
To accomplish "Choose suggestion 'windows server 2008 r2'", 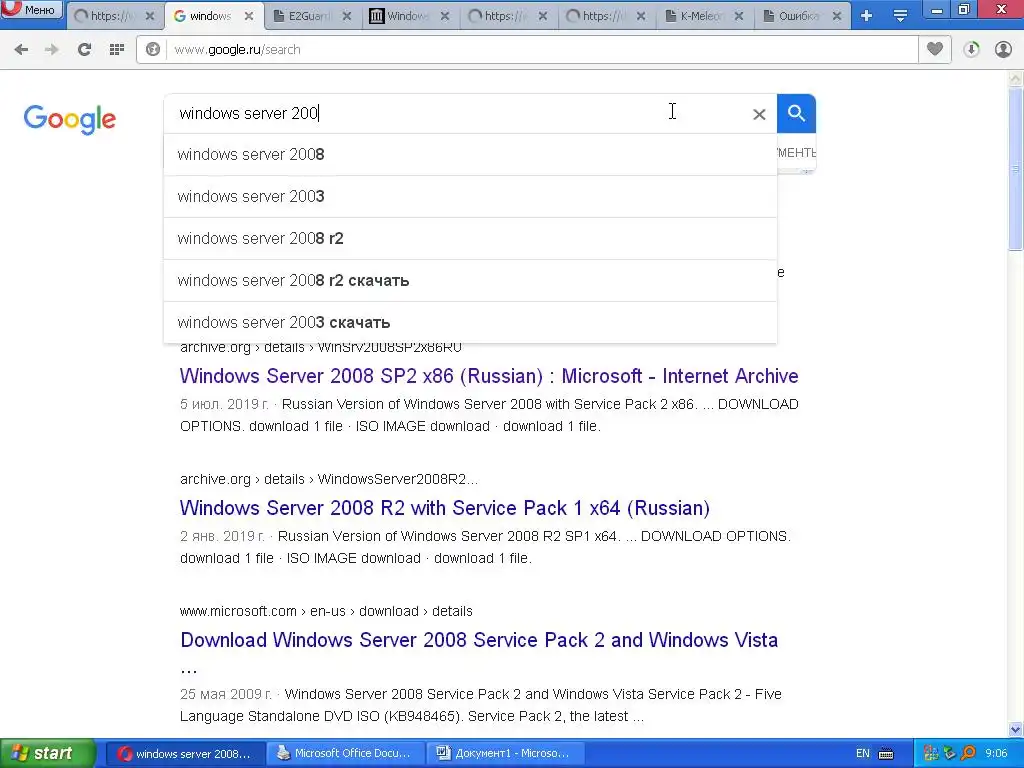I will 470,238.
